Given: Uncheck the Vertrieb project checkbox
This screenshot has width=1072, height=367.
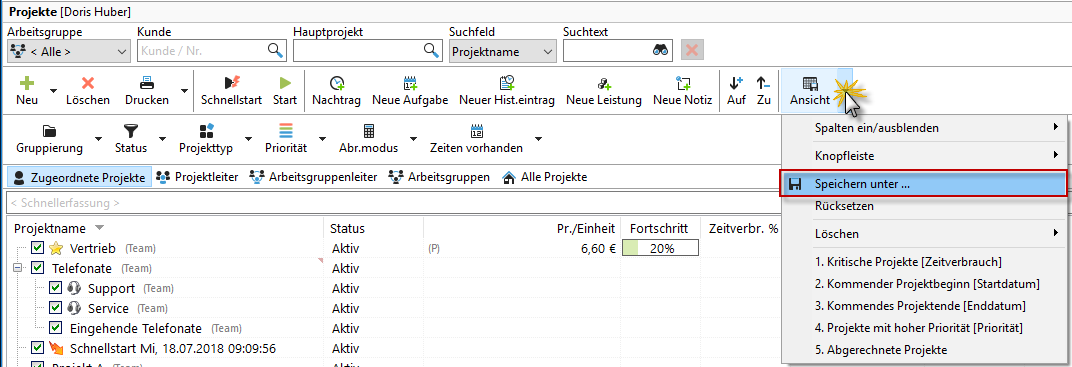Looking at the screenshot, I should (x=38, y=248).
